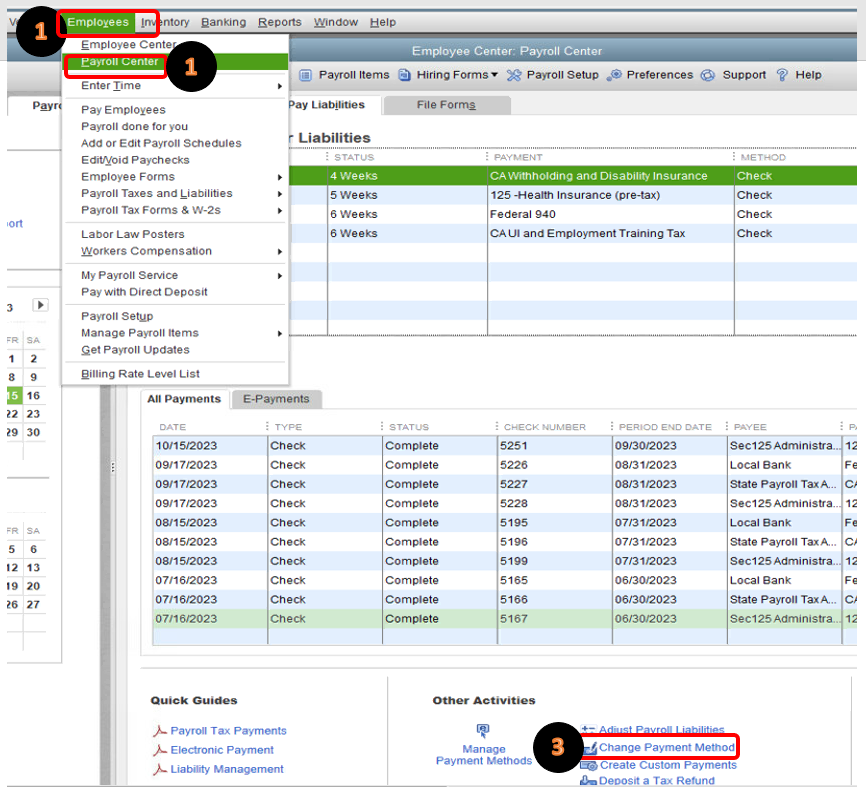
Task: Open the Banking menu
Action: point(223,22)
